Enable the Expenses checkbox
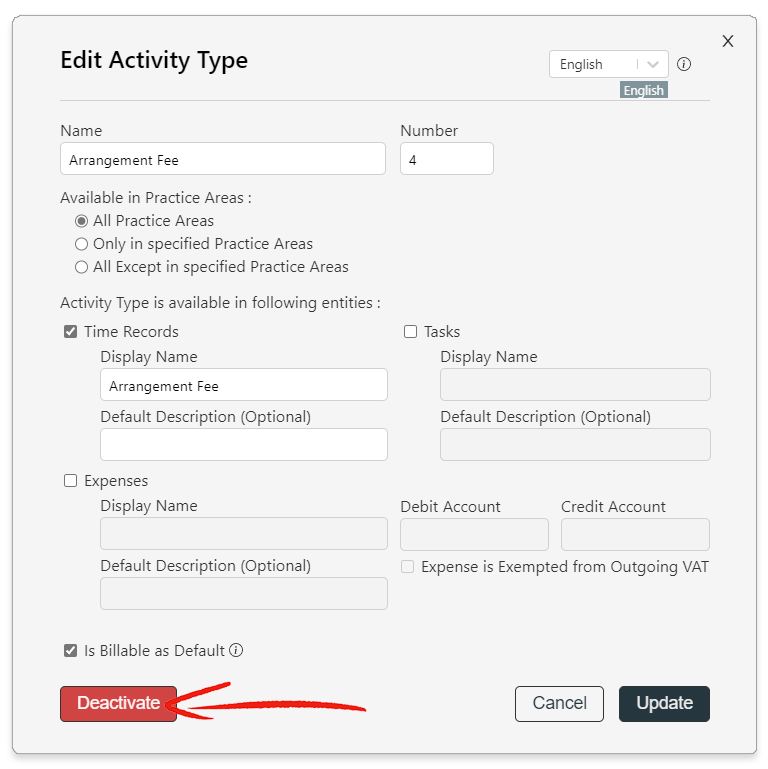 point(71,481)
